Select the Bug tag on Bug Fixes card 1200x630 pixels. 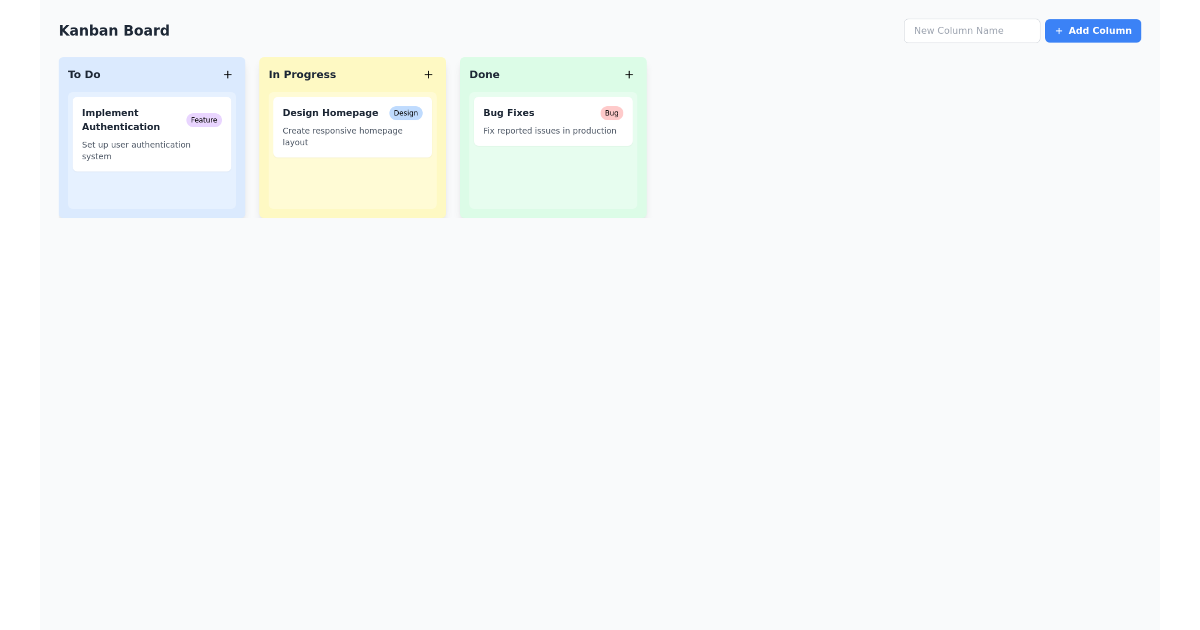[x=611, y=112]
